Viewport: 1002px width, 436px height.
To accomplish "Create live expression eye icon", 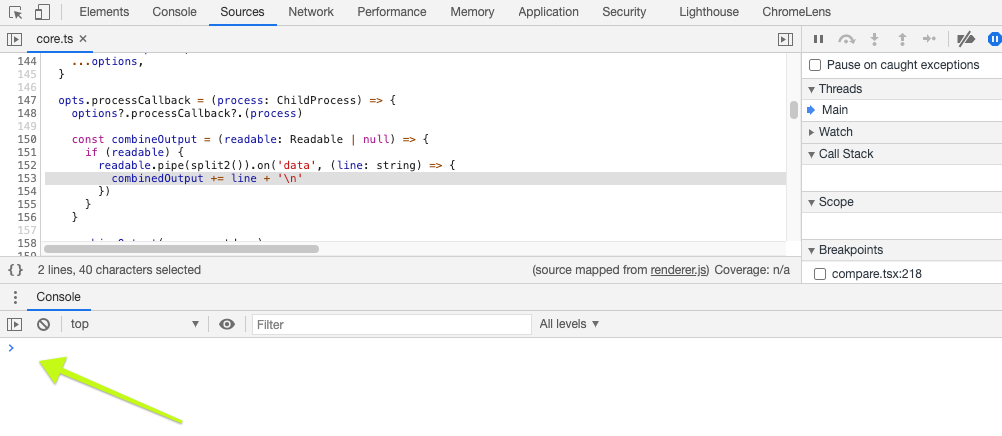I will click(227, 324).
